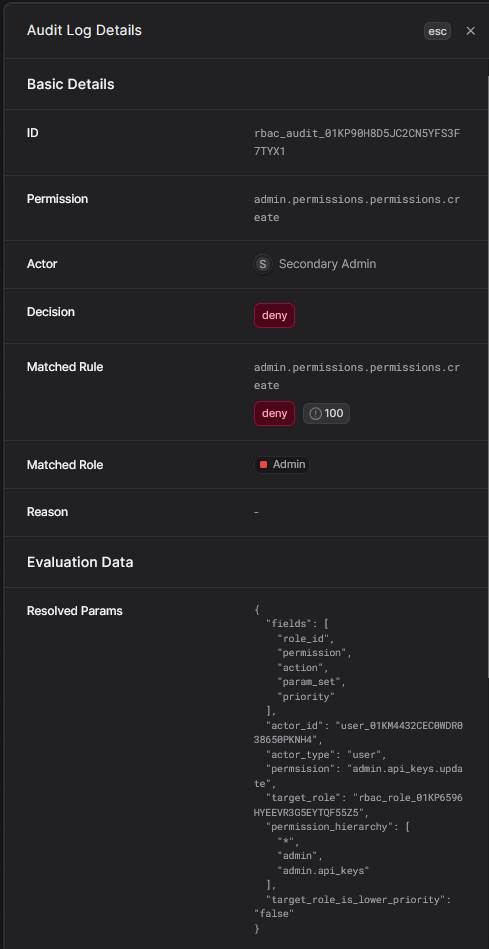This screenshot has height=949, width=489.
Task: Select the audit ID rbac_audit_01KP90H8D5JC2CN5YFS3F value
Action: tap(357, 142)
